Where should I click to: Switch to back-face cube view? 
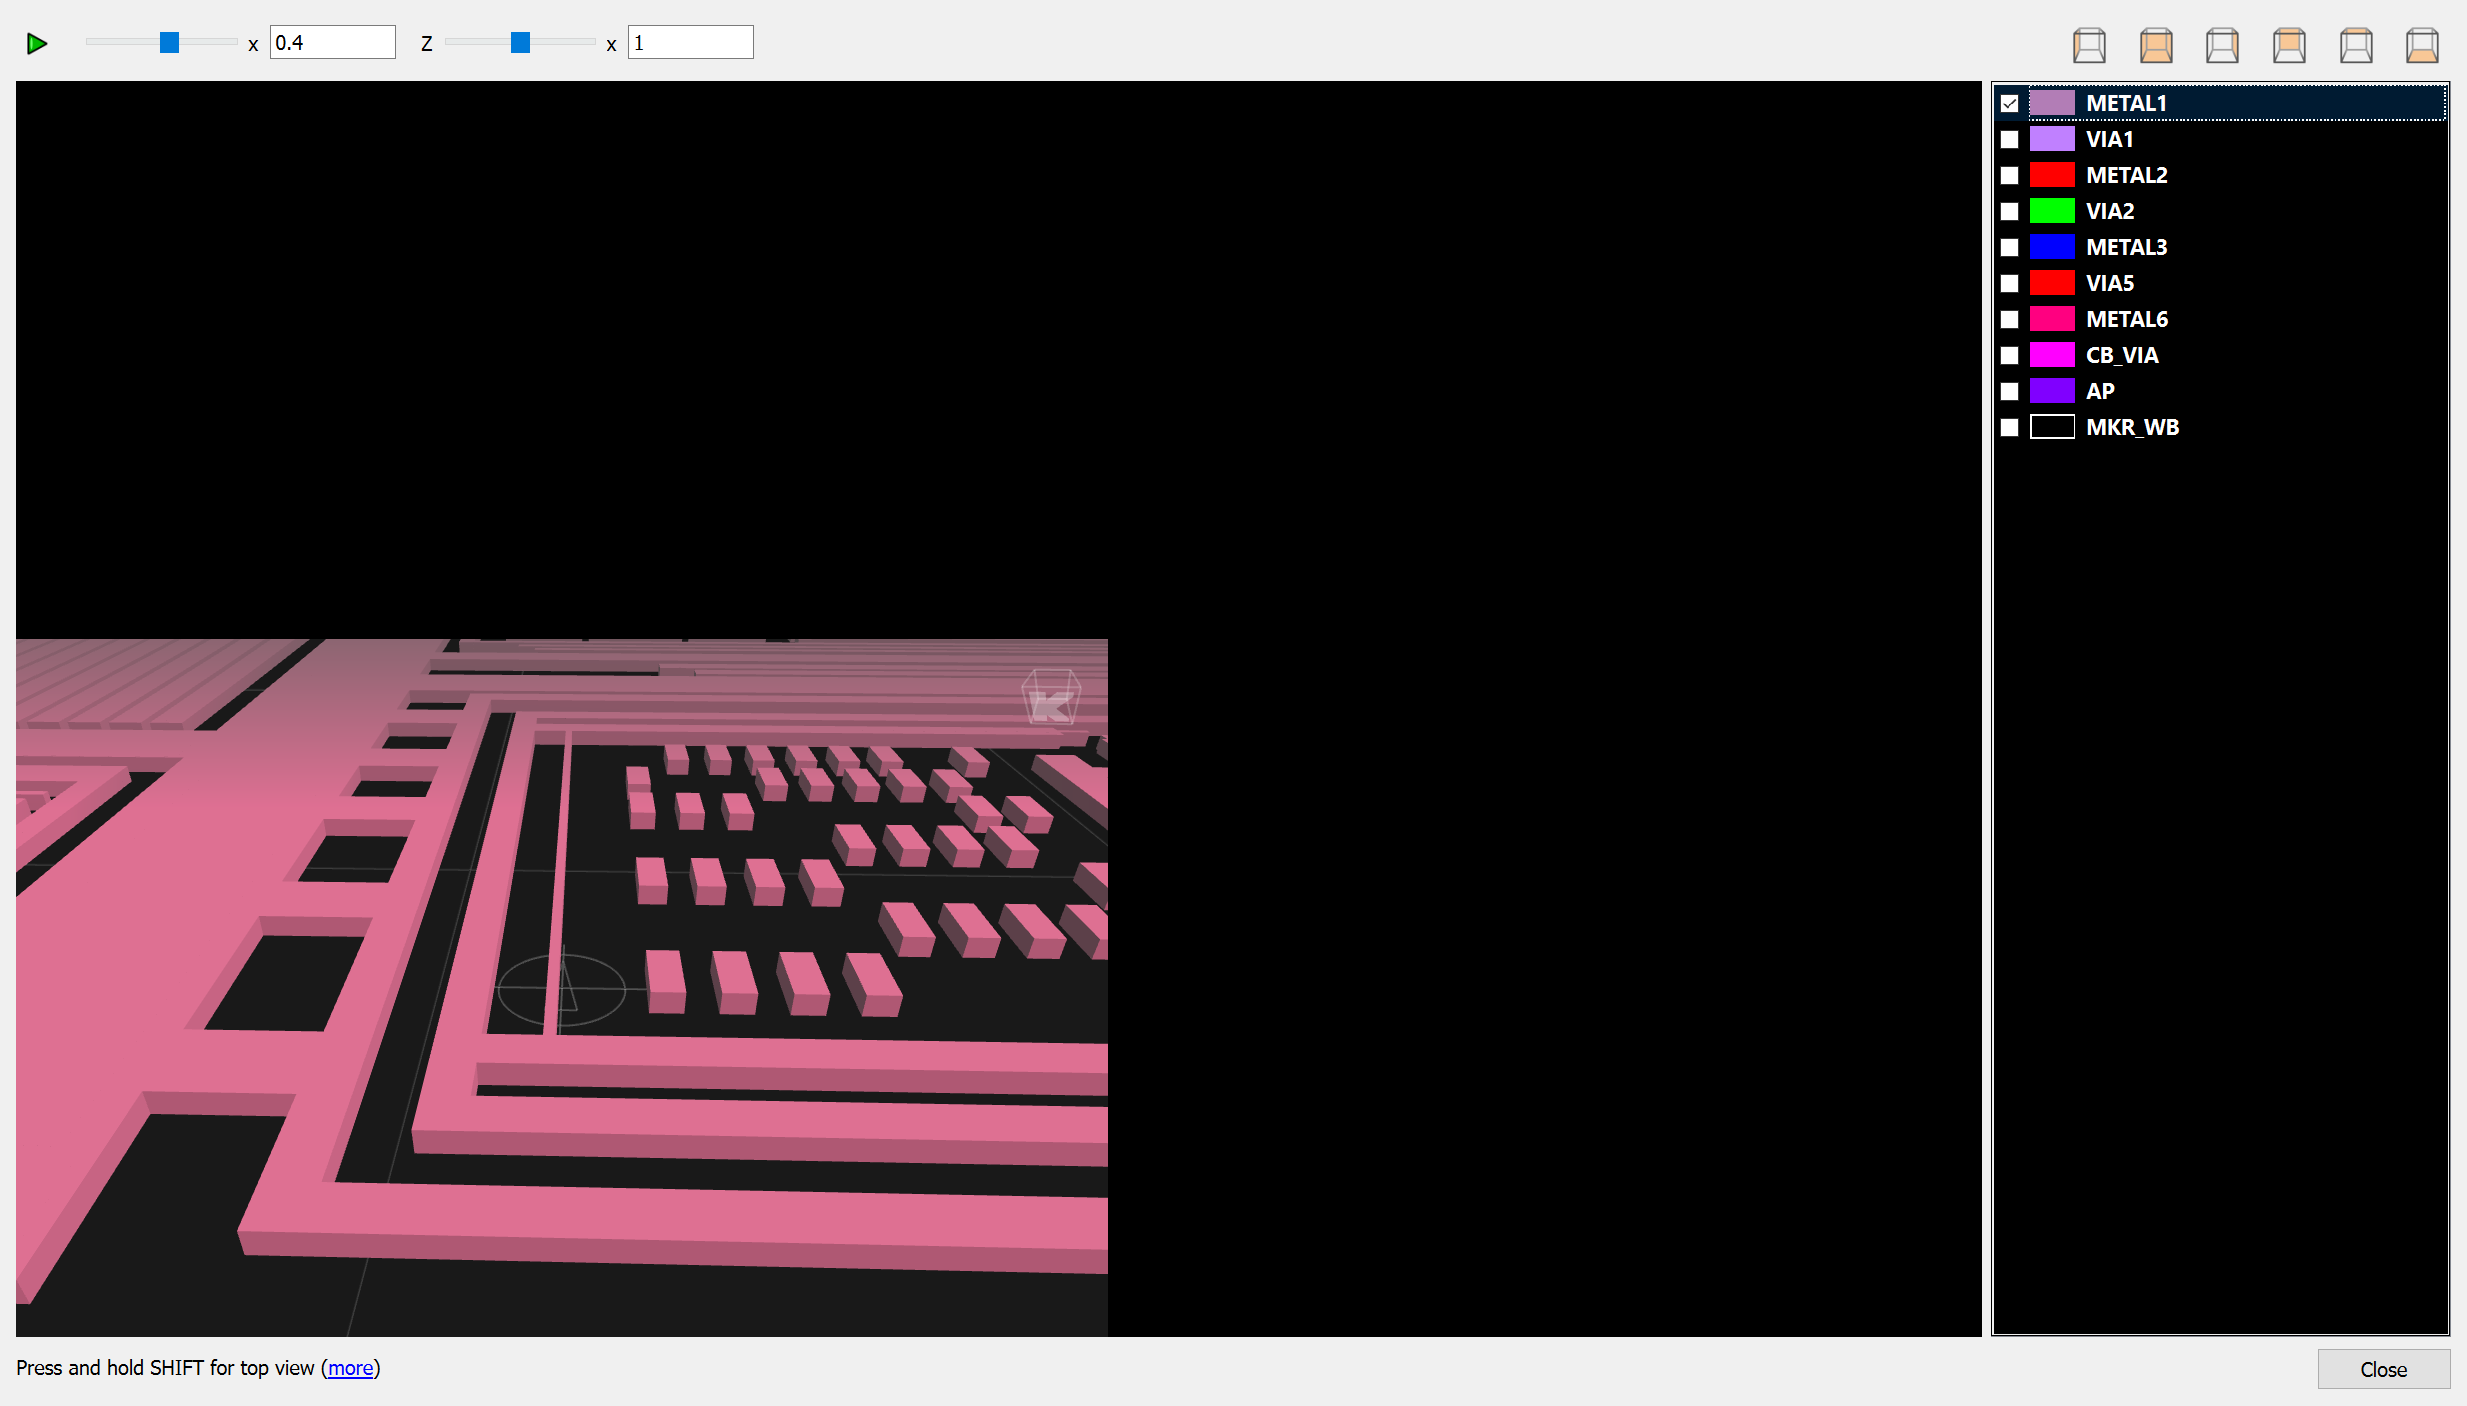tap(2289, 45)
